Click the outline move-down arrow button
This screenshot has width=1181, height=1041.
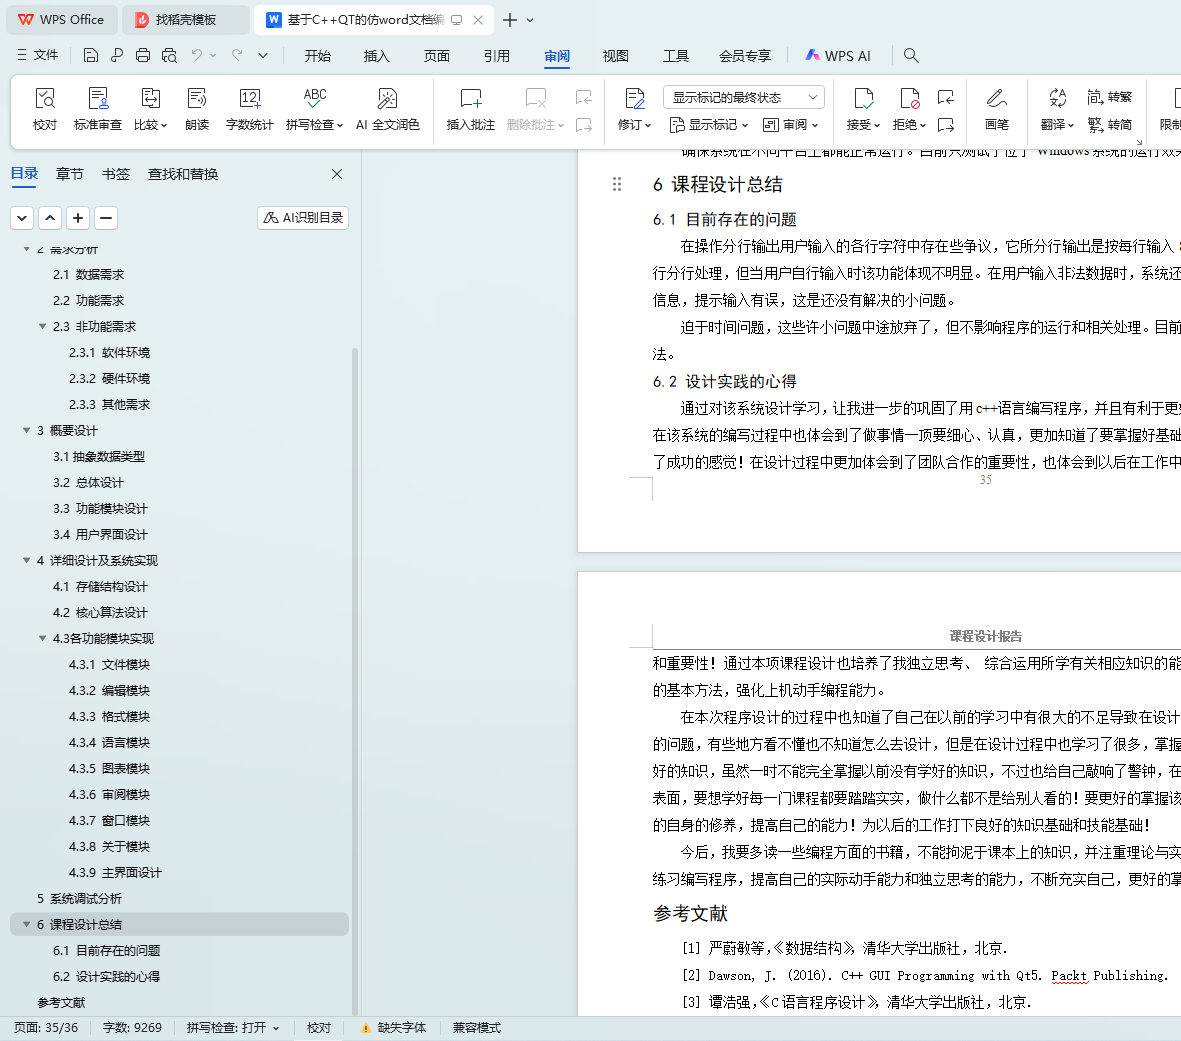point(22,218)
